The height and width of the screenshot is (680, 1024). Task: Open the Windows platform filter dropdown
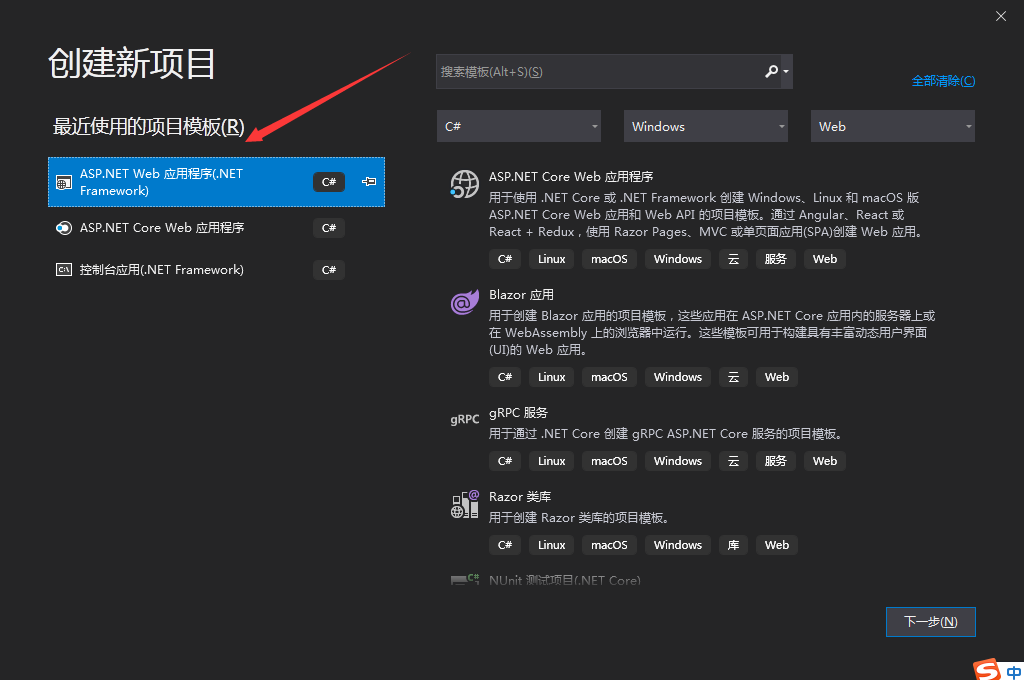pos(706,126)
